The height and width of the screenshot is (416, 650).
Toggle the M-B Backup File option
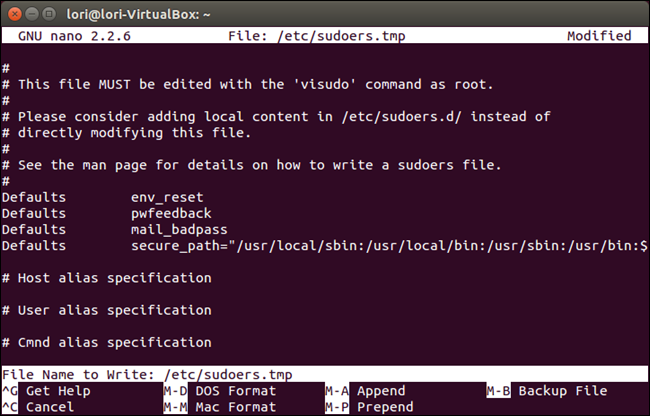547,391
